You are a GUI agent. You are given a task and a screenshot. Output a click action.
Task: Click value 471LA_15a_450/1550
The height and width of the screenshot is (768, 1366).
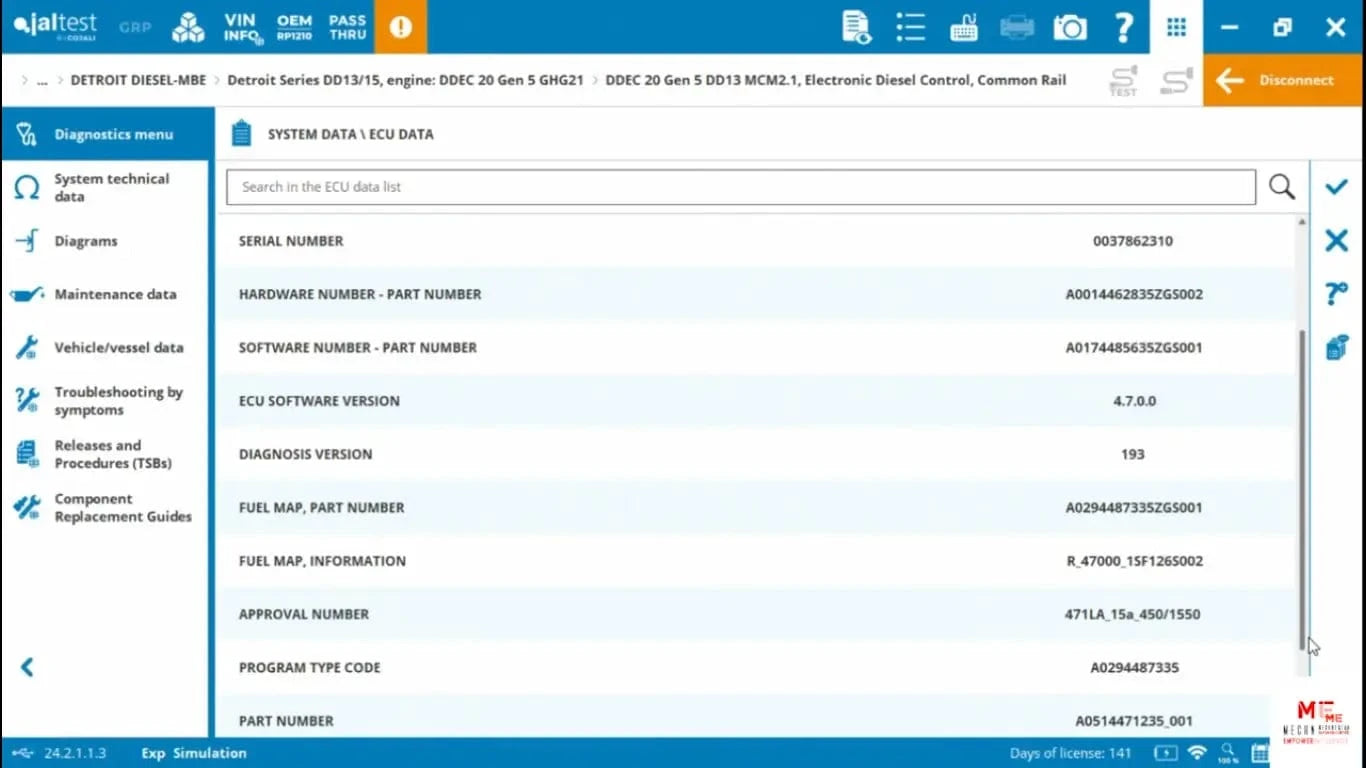(x=1132, y=614)
